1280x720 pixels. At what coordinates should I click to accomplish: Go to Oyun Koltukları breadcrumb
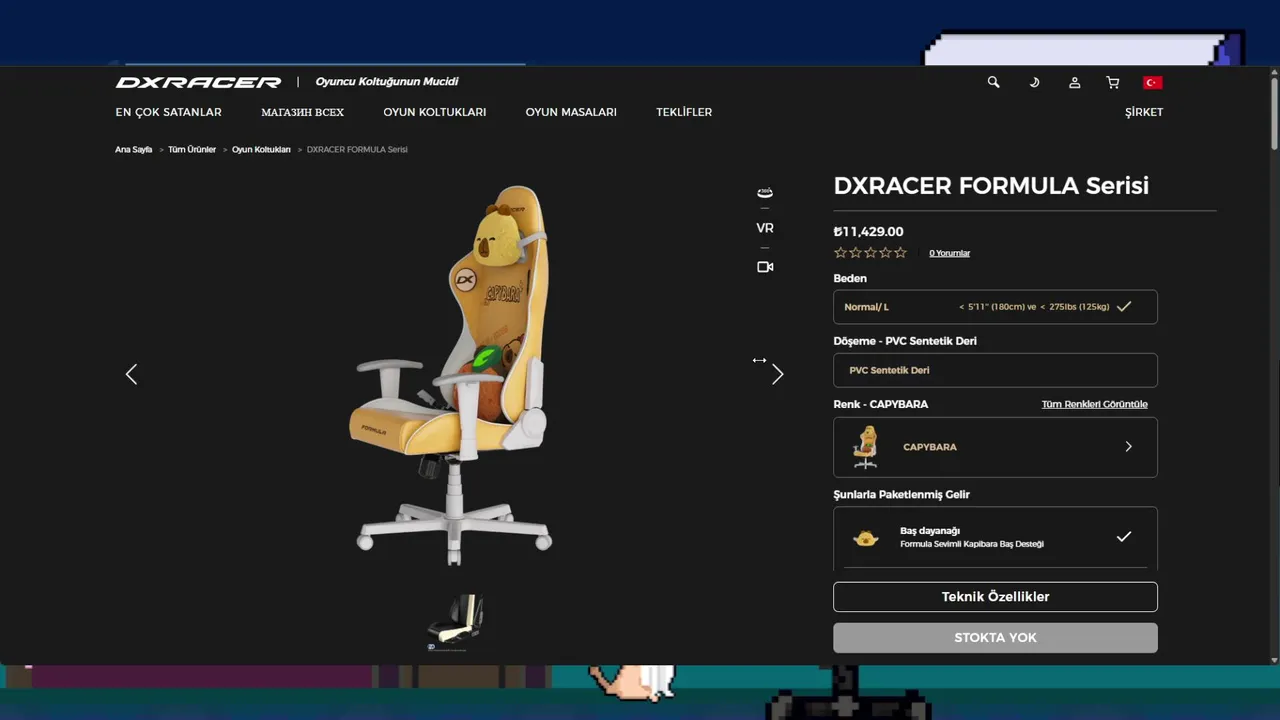(261, 149)
